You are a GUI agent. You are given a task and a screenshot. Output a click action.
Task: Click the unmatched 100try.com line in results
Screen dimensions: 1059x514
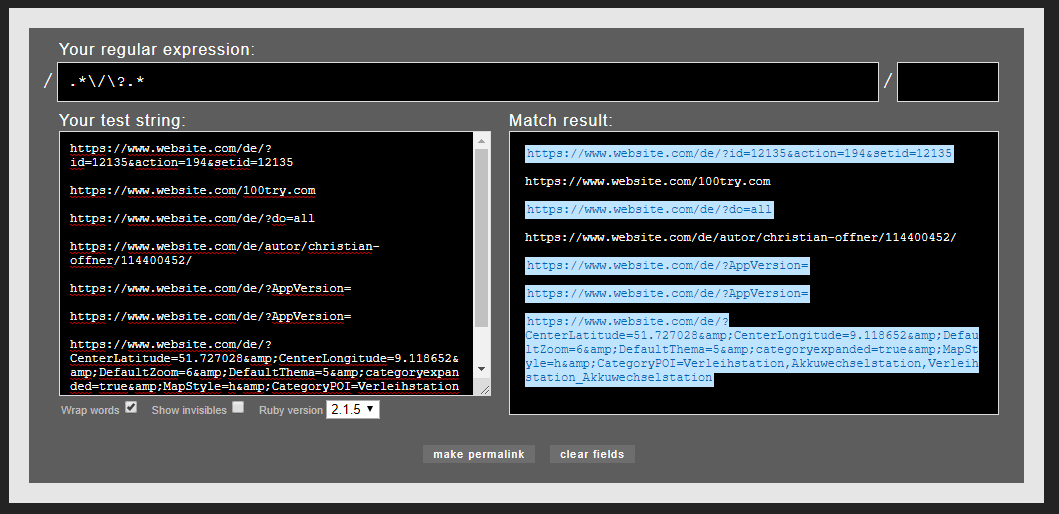click(x=647, y=182)
